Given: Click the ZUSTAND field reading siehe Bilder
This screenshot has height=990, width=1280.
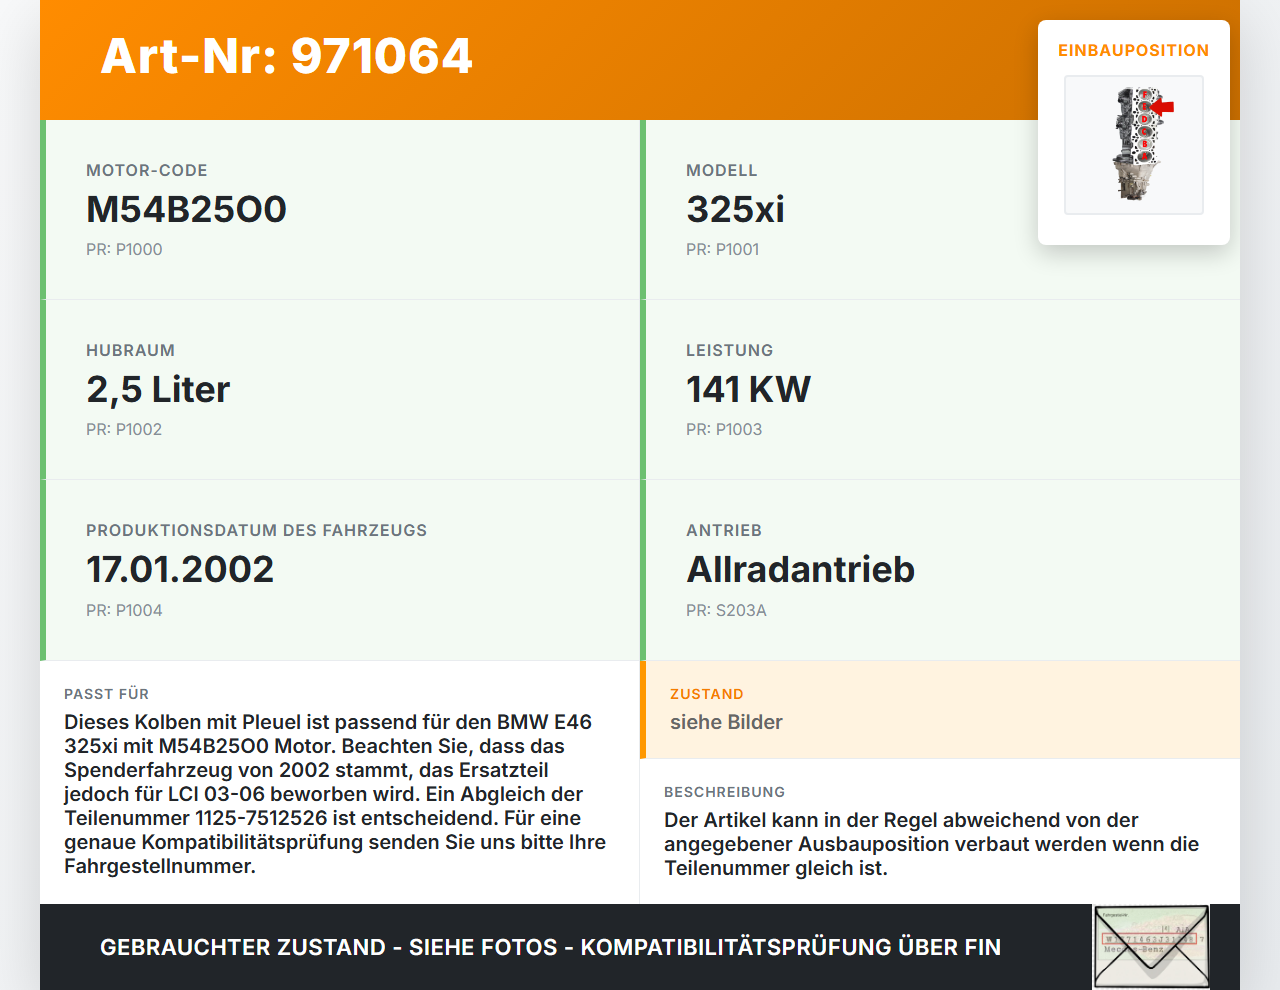Looking at the screenshot, I should 726,722.
